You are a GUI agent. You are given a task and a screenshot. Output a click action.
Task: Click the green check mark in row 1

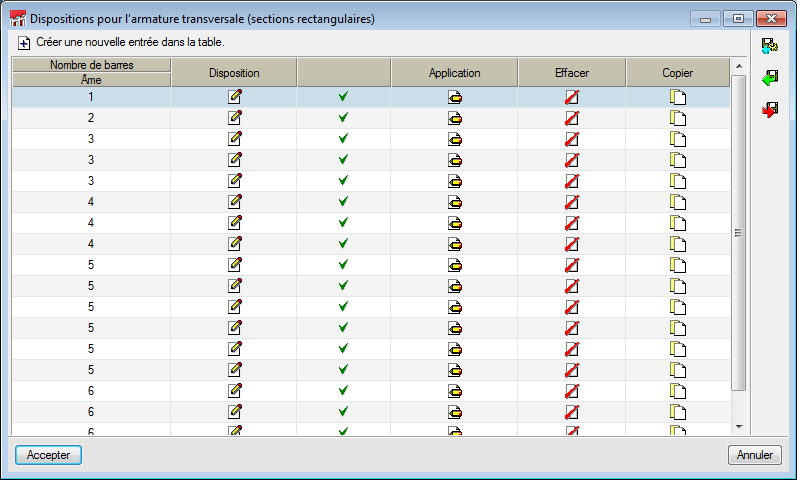click(344, 96)
